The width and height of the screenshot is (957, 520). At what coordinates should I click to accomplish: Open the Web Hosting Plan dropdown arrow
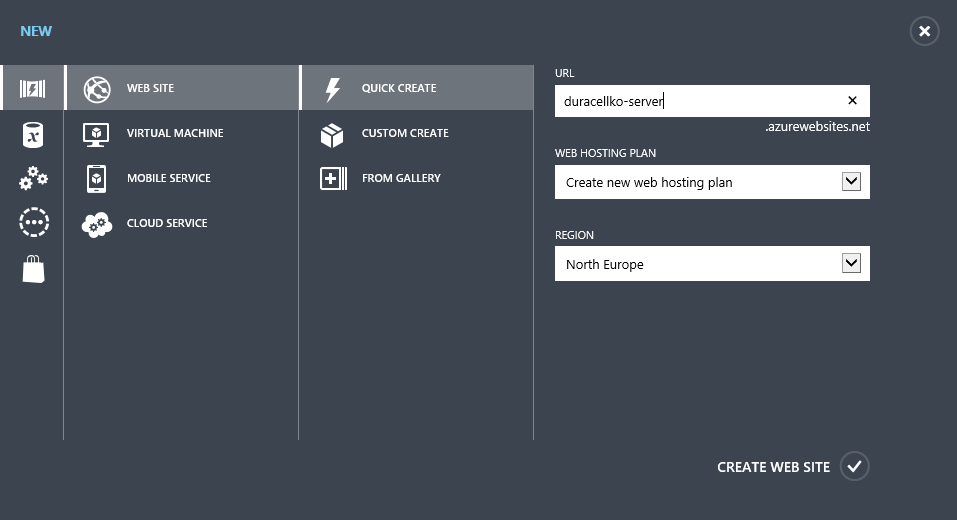click(x=851, y=181)
